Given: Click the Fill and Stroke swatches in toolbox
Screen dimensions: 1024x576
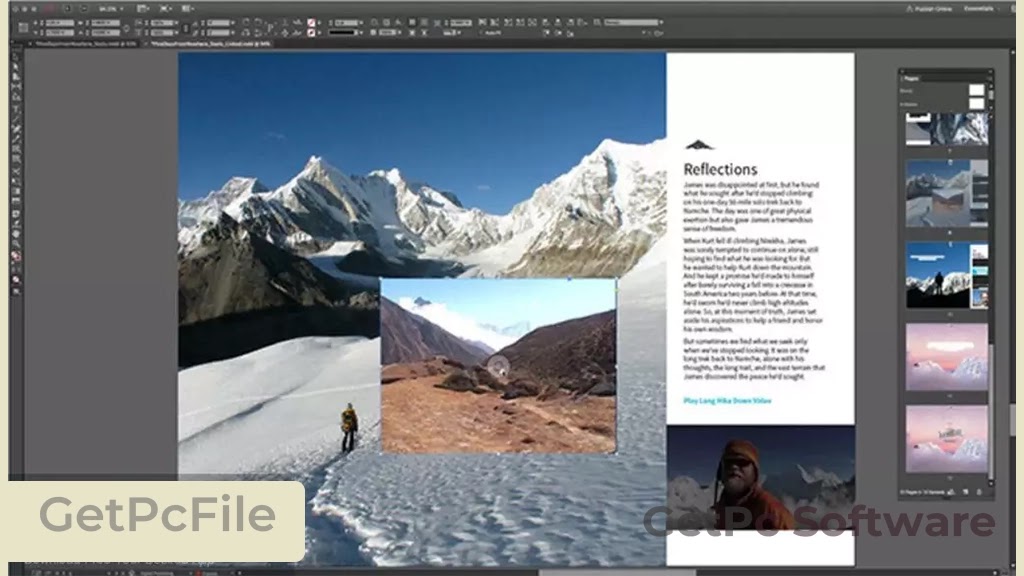Looking at the screenshot, I should click(16, 257).
